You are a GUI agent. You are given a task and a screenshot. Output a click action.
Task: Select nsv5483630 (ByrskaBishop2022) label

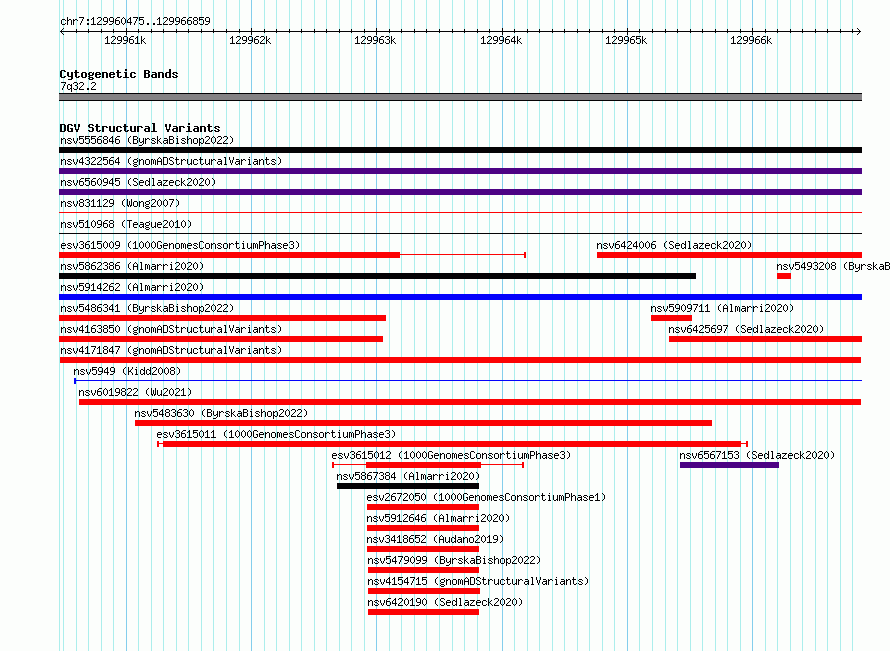tap(221, 413)
